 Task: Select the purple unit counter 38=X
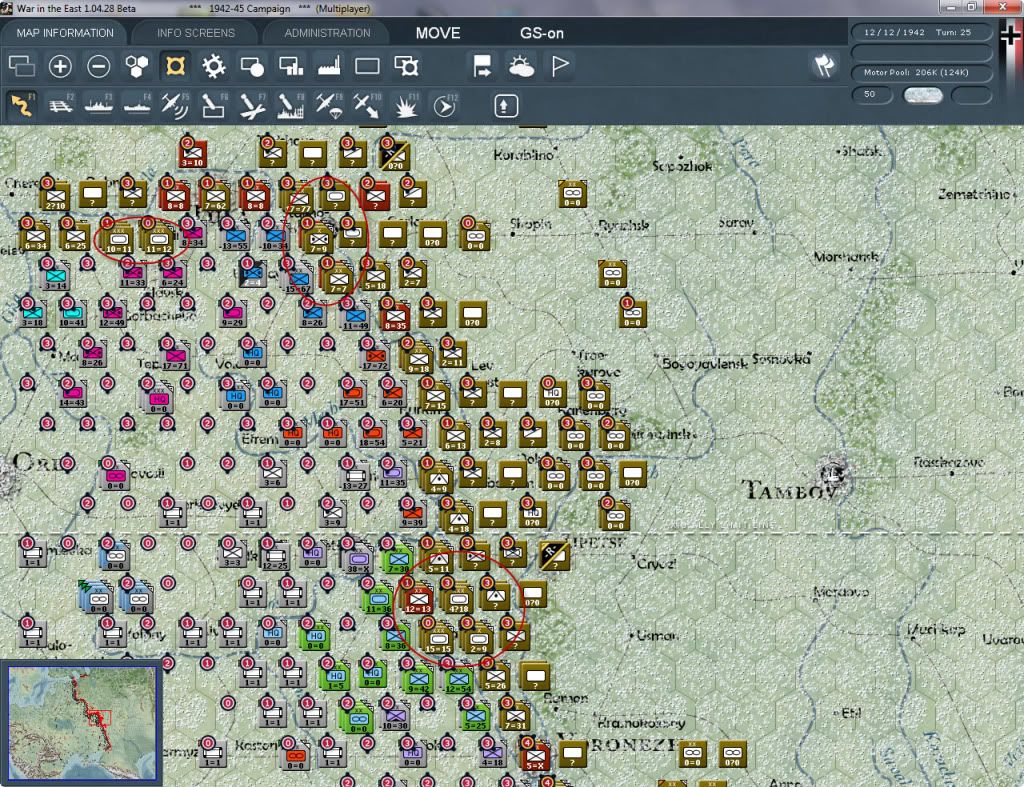[358, 560]
